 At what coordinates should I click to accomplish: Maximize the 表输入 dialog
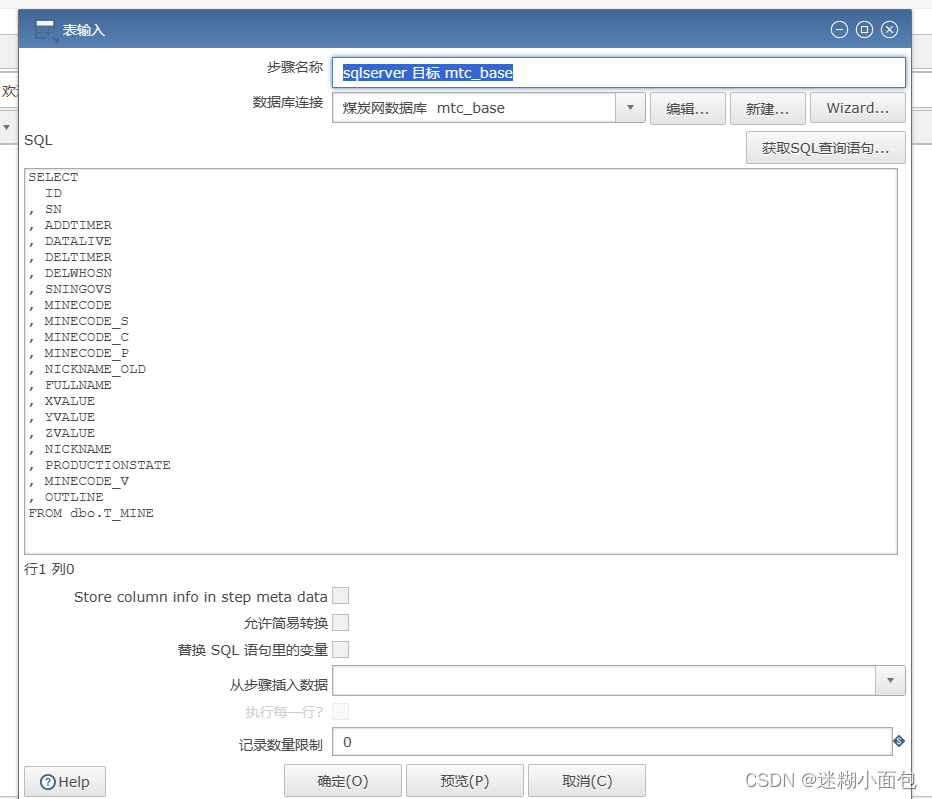[864, 29]
